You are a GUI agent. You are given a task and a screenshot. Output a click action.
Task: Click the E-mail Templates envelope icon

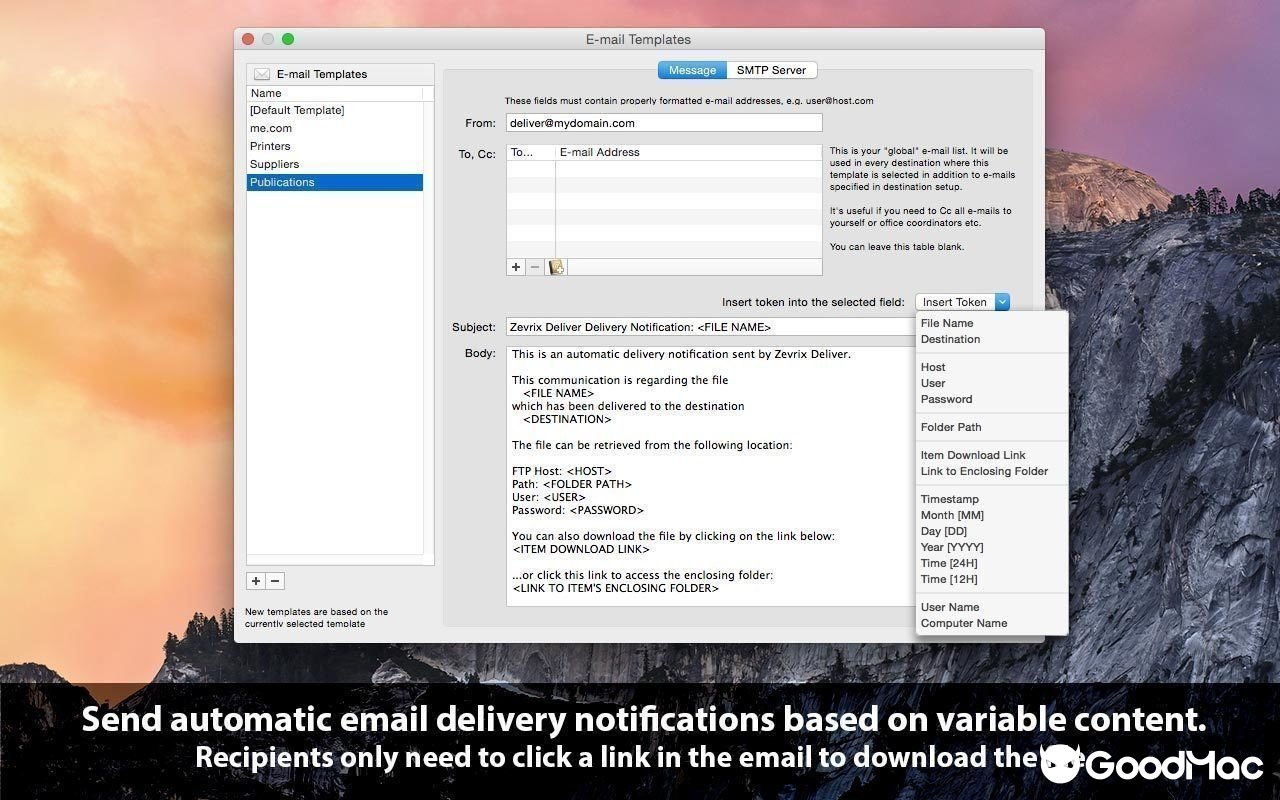(x=262, y=73)
